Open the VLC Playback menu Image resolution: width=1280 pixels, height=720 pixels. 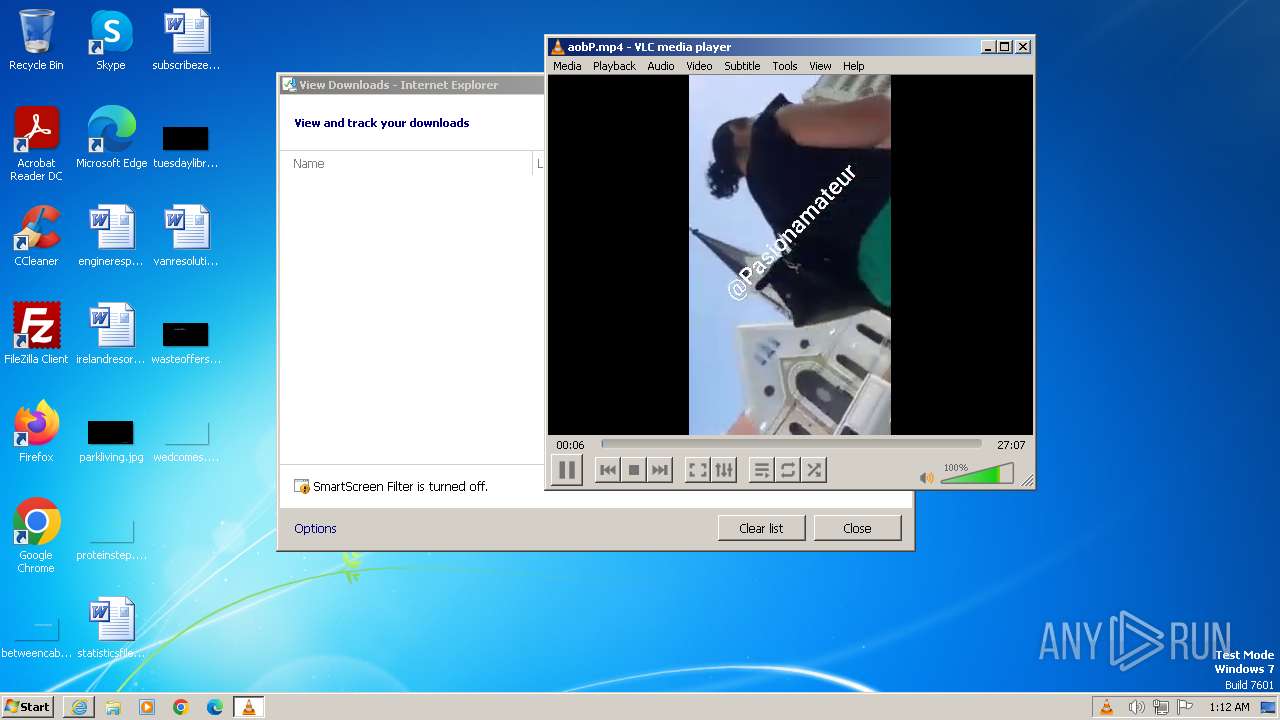coord(614,66)
